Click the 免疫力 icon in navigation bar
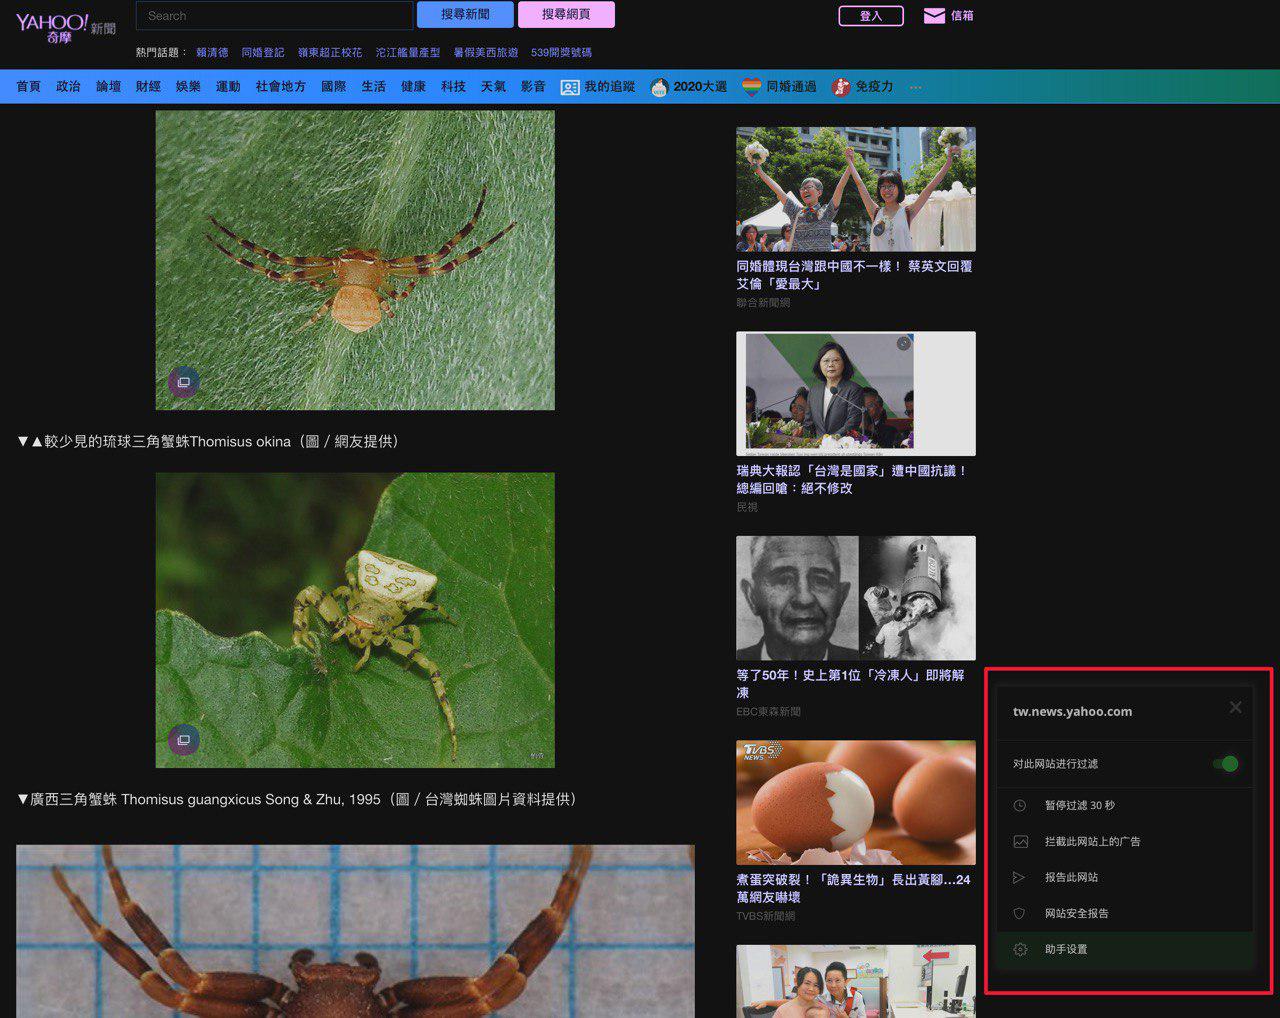1280x1018 pixels. tap(841, 87)
